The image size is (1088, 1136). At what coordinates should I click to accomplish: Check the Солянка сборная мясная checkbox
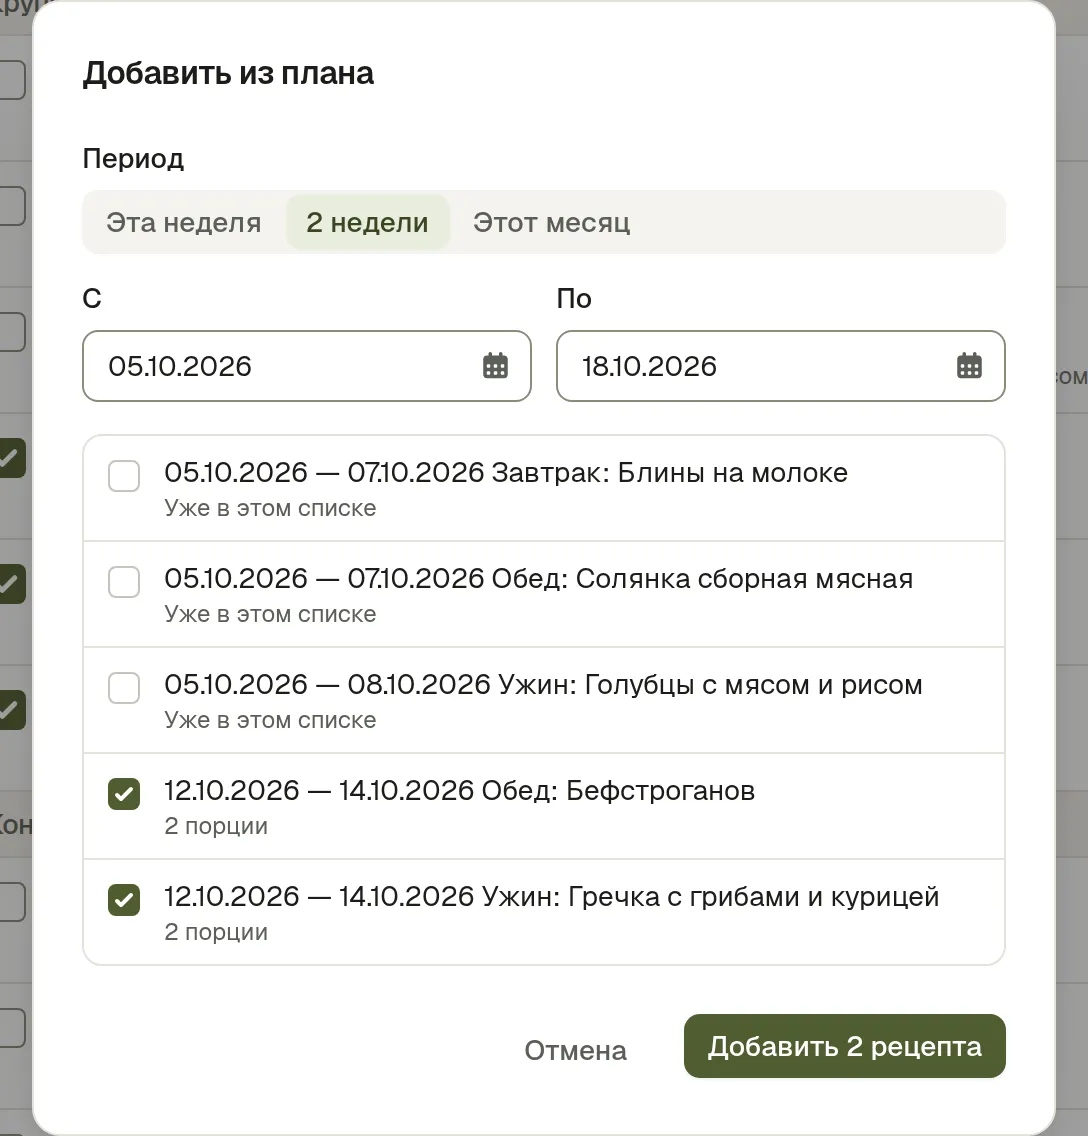pyautogui.click(x=124, y=582)
